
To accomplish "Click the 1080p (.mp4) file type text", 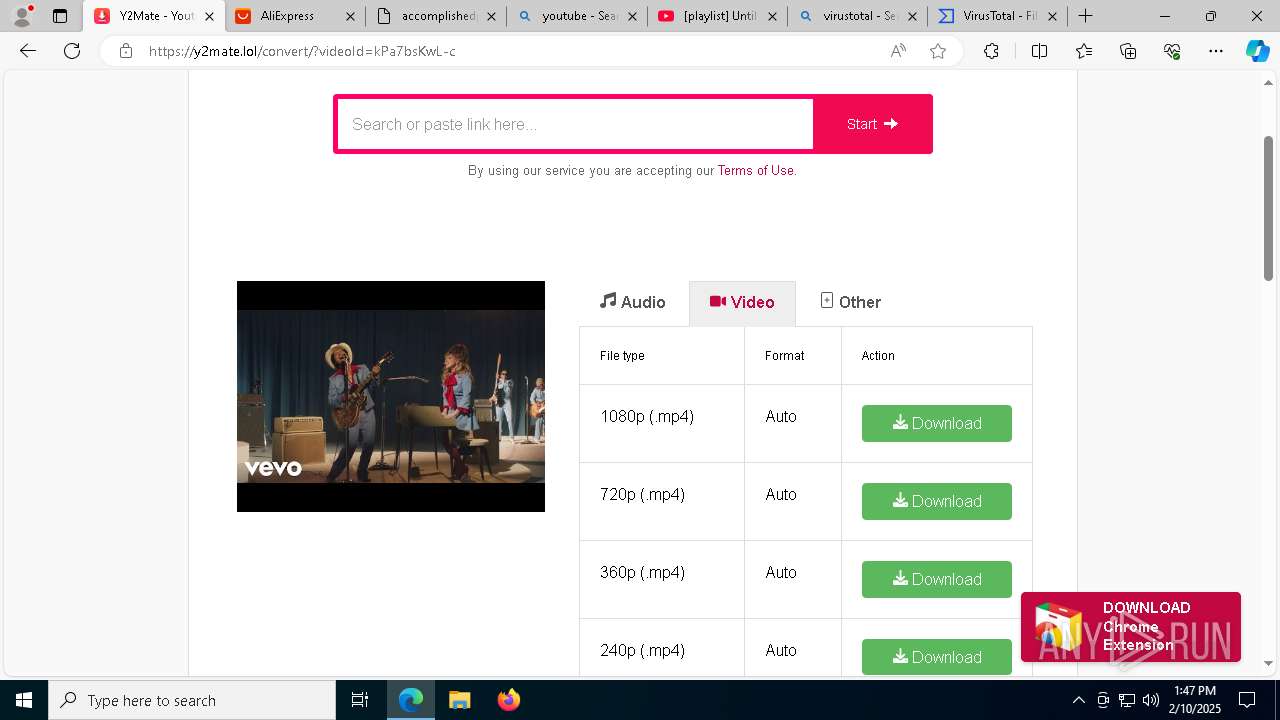I will pyautogui.click(x=647, y=417).
